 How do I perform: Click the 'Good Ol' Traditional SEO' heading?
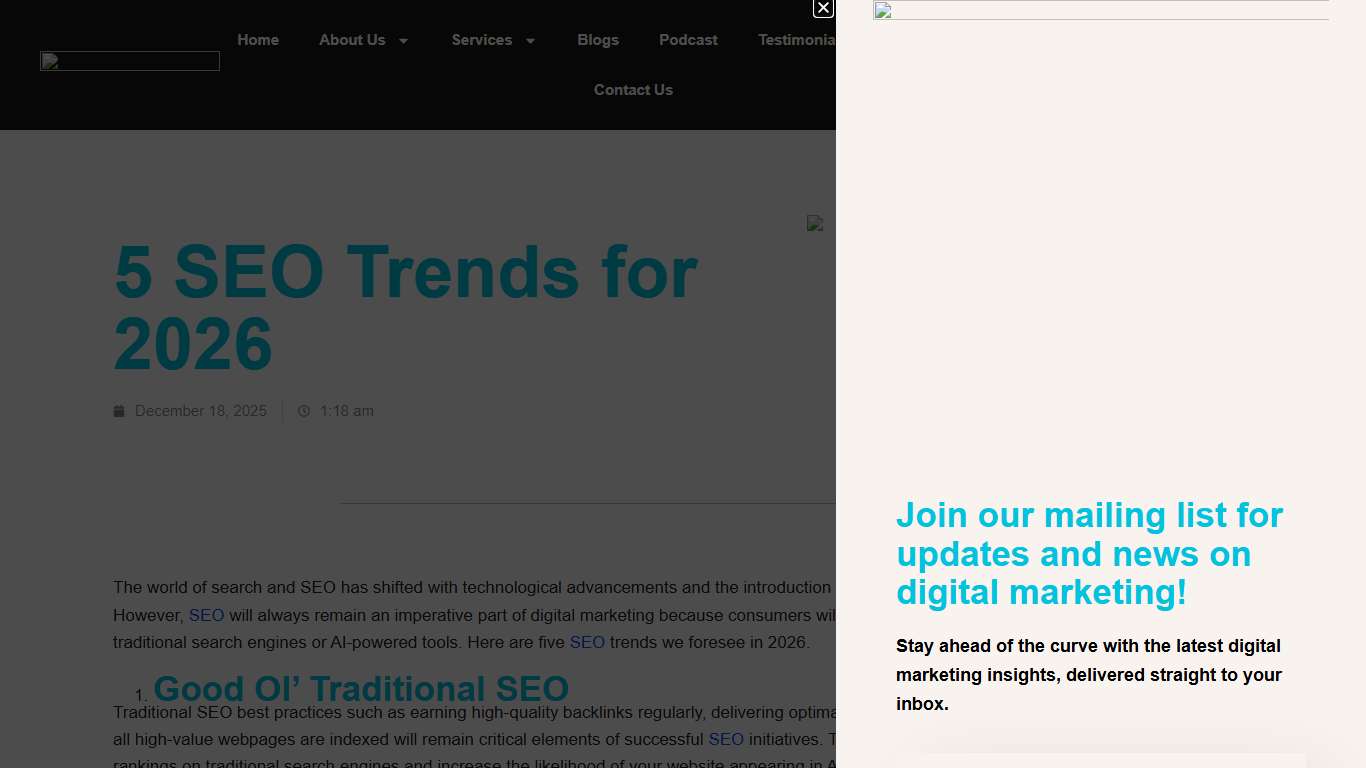[x=361, y=689]
